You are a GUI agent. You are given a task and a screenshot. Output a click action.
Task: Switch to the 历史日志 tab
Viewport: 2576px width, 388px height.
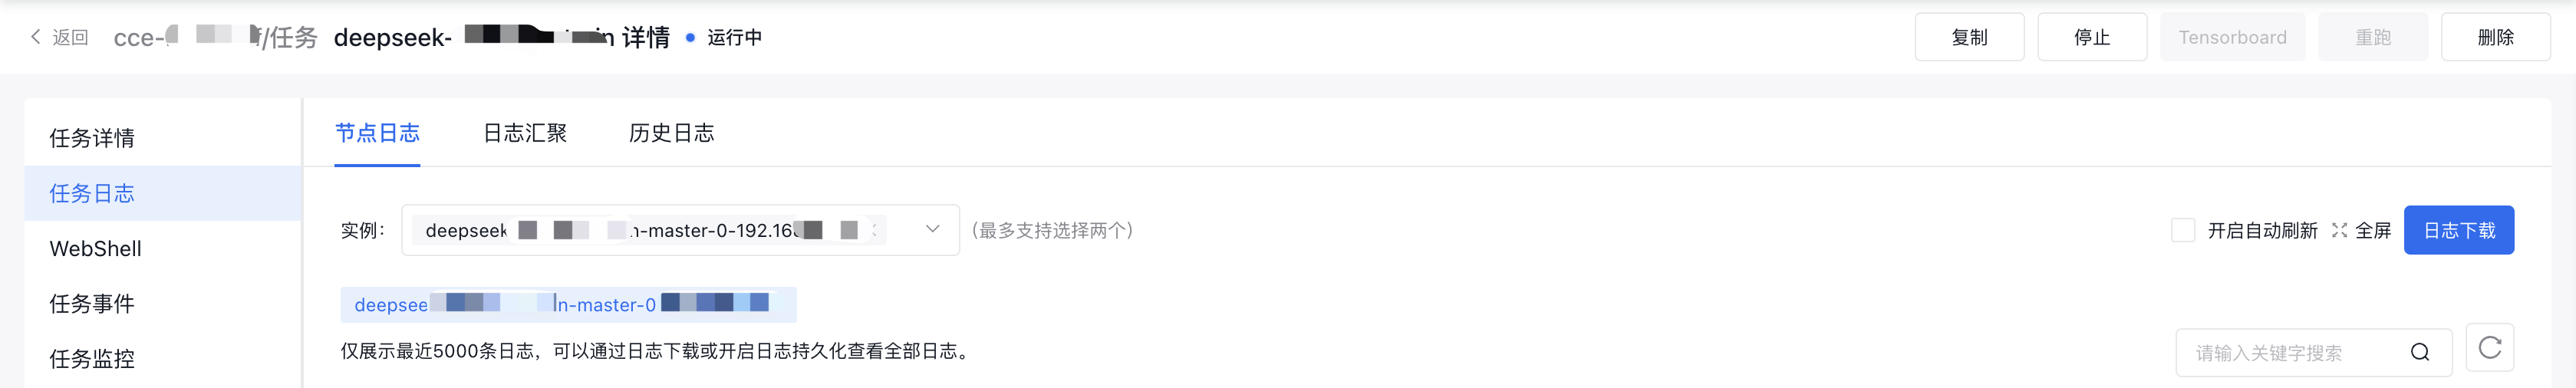click(x=671, y=133)
